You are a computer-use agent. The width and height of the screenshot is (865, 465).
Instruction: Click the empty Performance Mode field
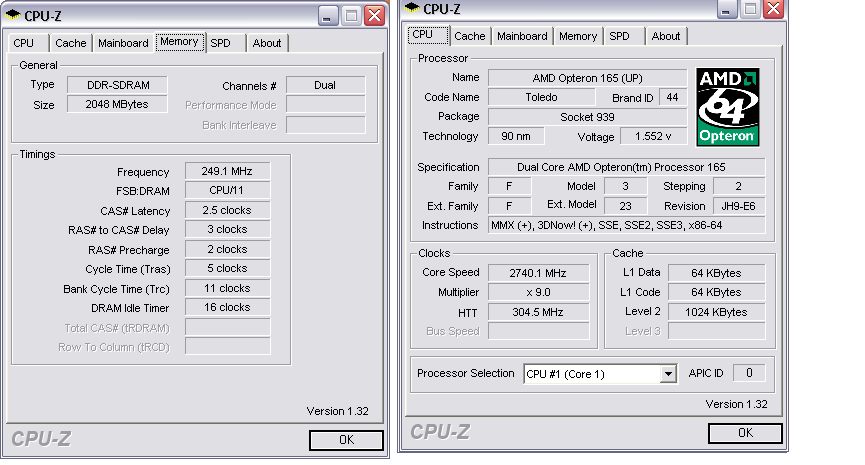[325, 105]
